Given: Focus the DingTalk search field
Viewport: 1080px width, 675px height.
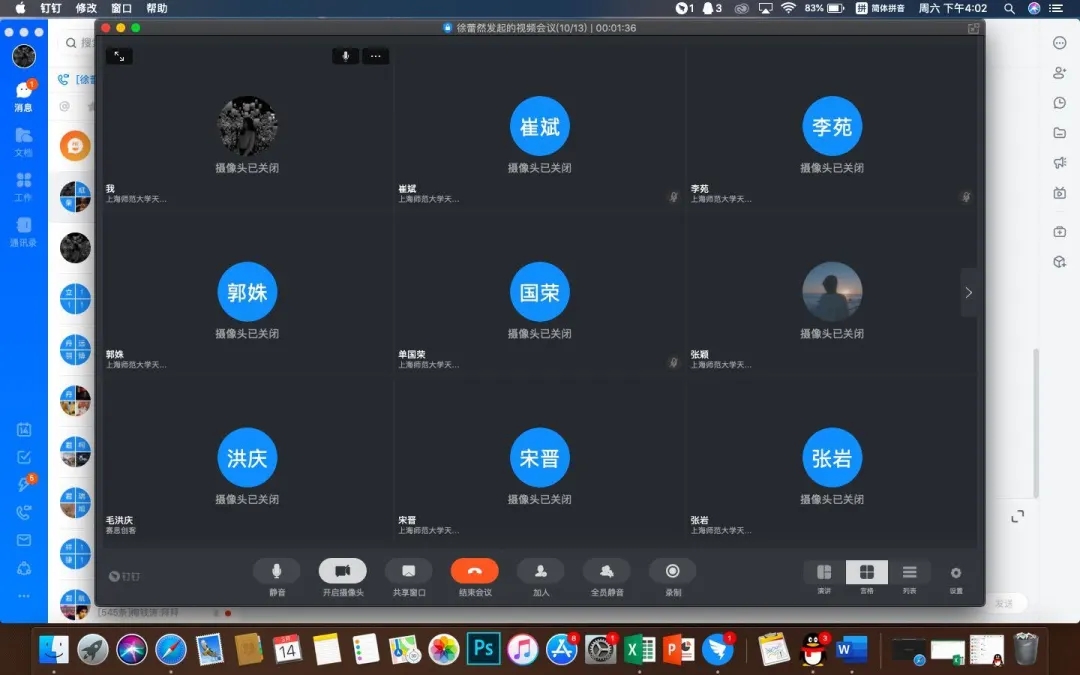Looking at the screenshot, I should pos(79,43).
